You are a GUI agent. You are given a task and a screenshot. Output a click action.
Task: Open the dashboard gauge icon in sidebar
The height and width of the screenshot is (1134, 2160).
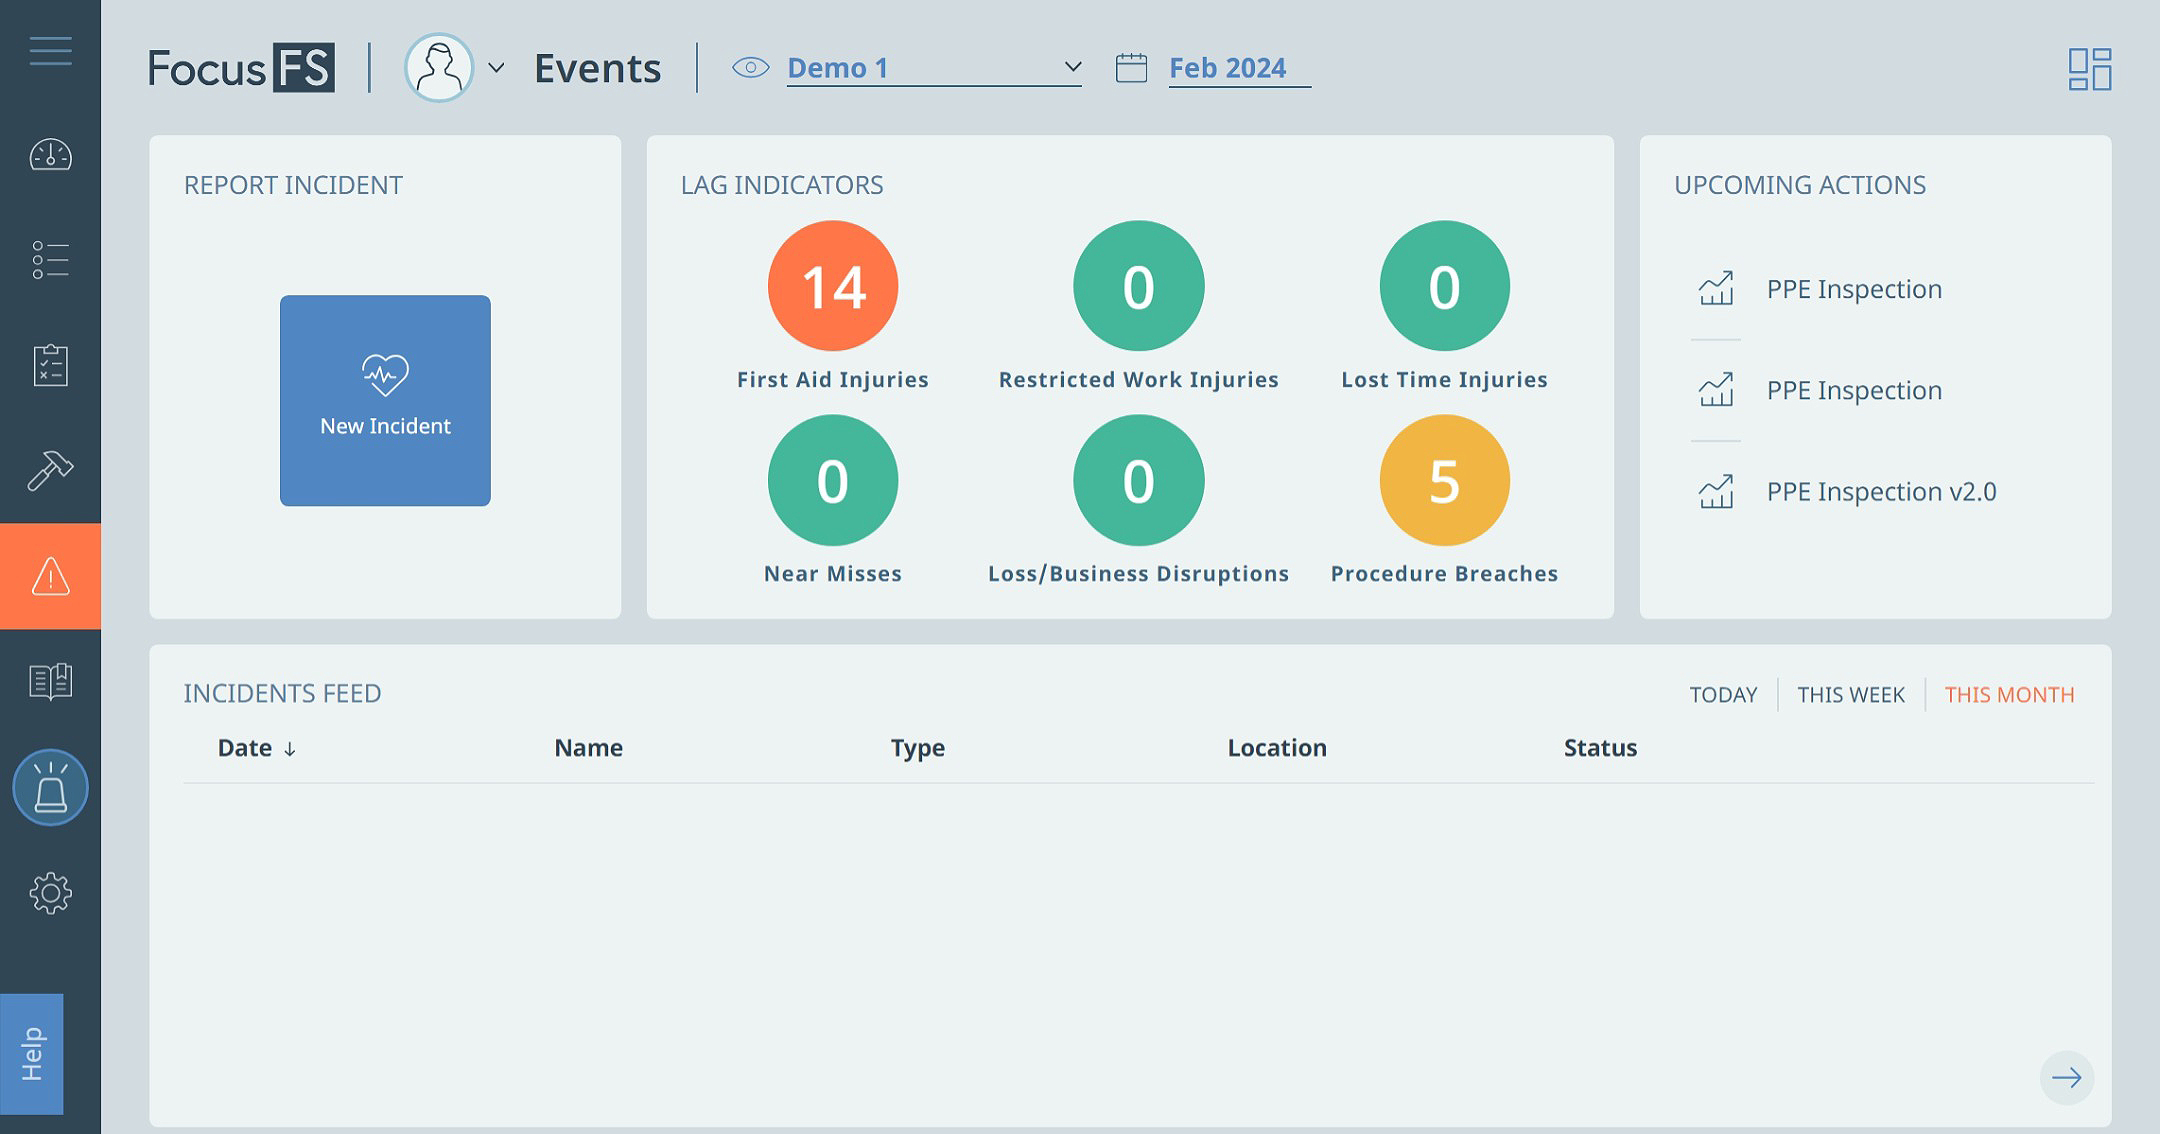(x=50, y=155)
